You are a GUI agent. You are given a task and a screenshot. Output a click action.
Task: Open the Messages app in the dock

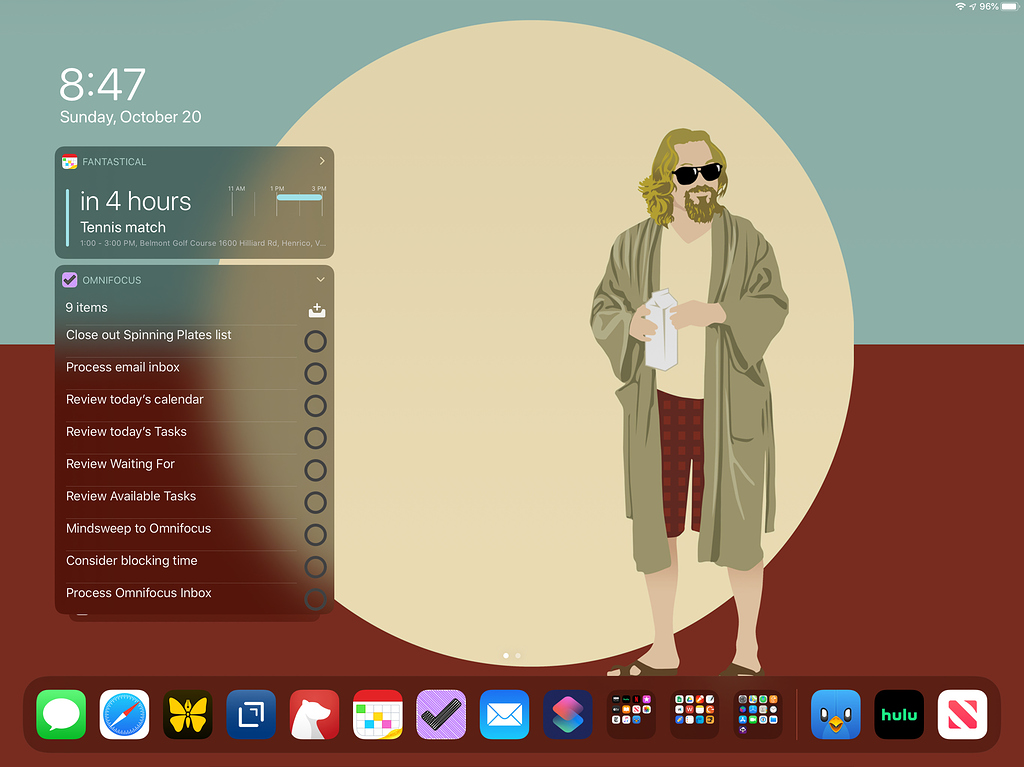(x=61, y=714)
